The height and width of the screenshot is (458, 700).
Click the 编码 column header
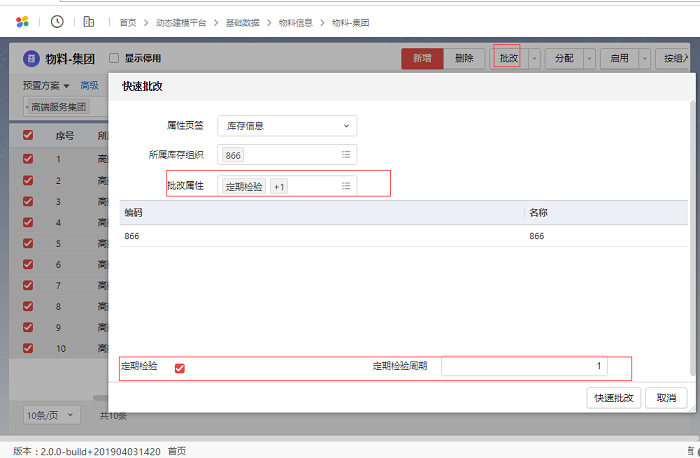pos(133,212)
